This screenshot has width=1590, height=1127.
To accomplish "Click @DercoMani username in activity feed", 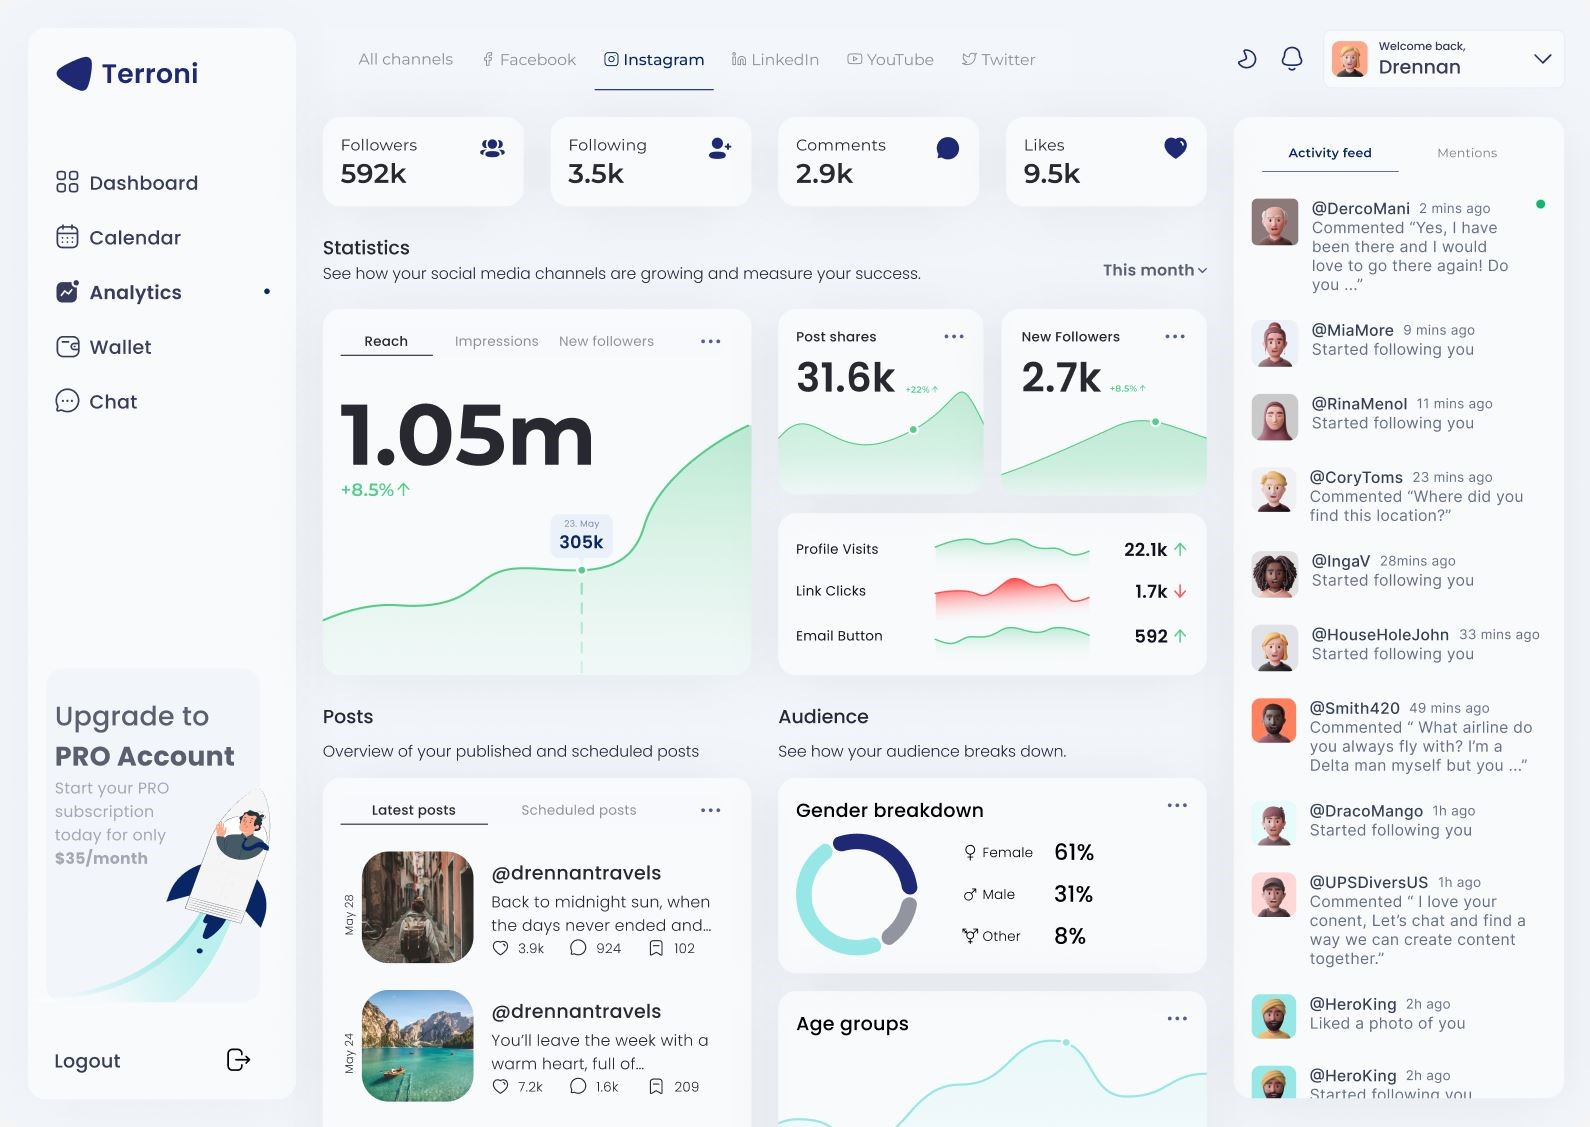I will (x=1360, y=208).
